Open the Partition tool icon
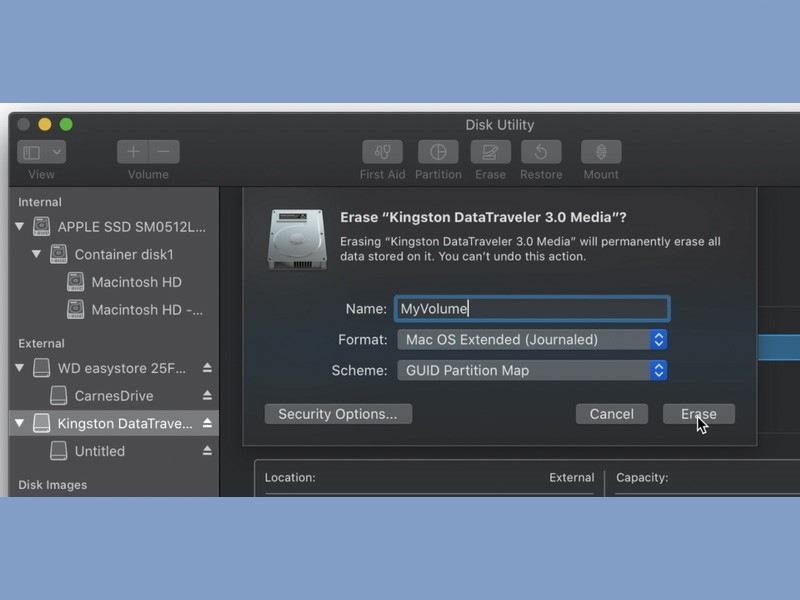Image resolution: width=800 pixels, height=600 pixels. [x=438, y=152]
